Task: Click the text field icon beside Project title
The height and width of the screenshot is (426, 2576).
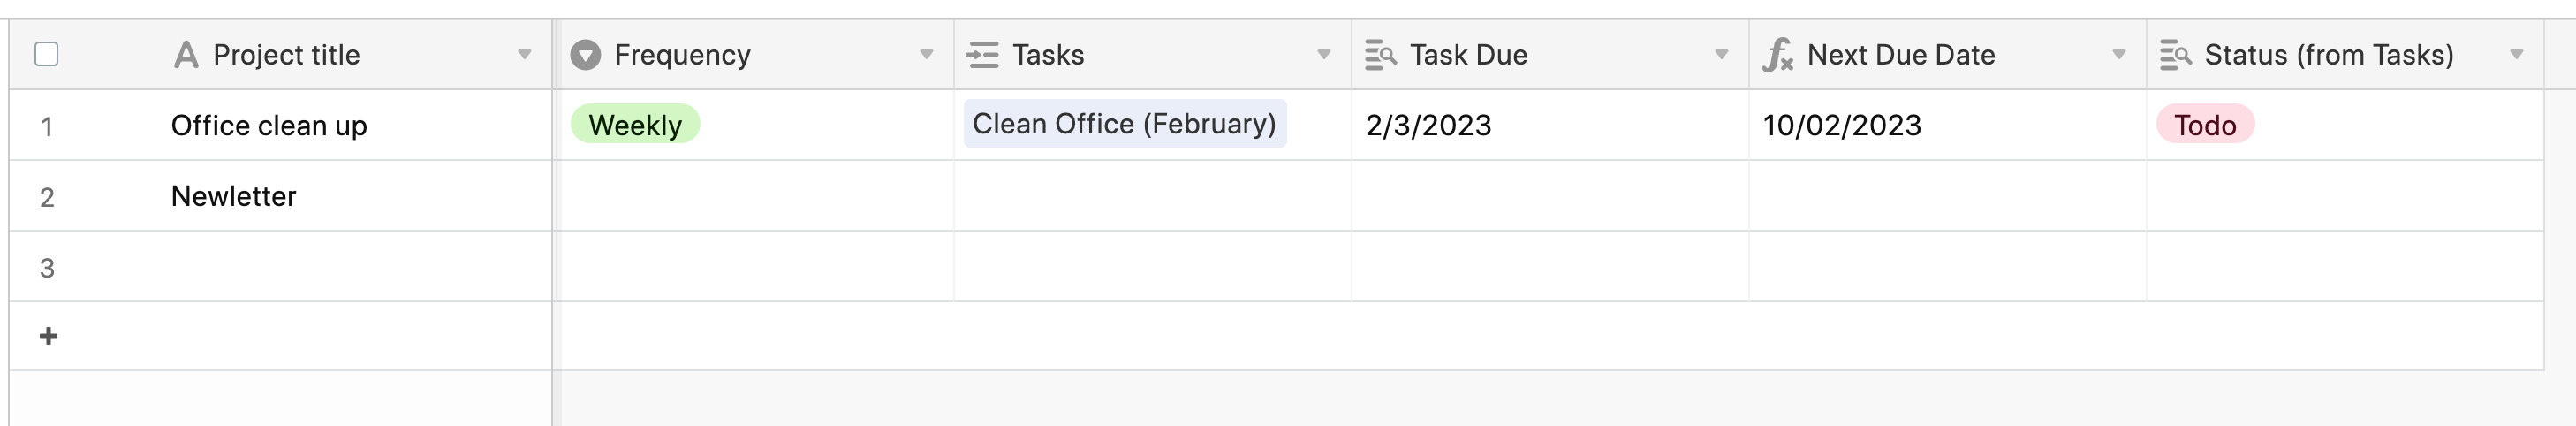Action: pos(185,54)
